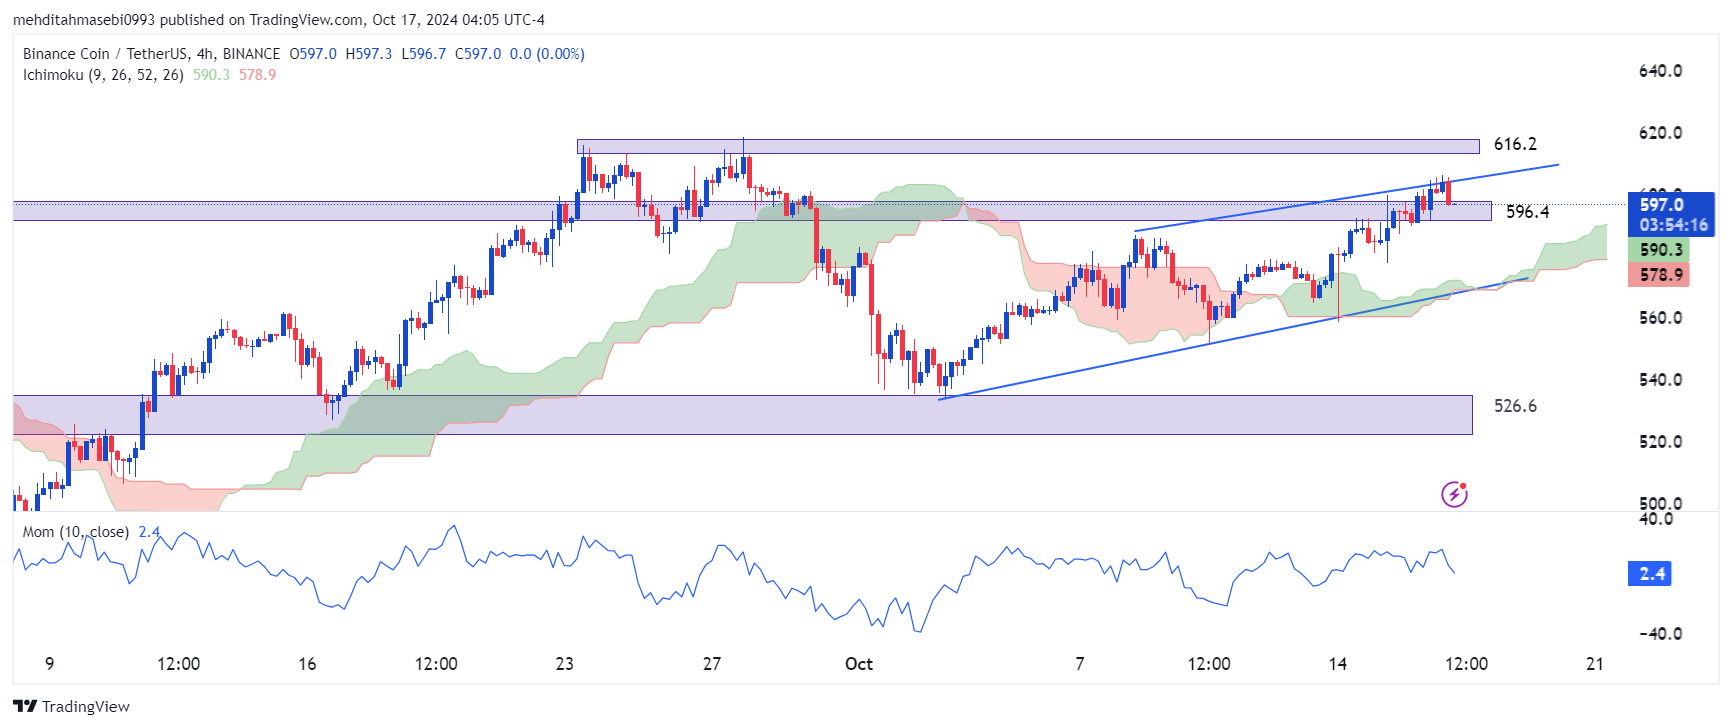This screenshot has height=728, width=1732.
Task: Click the Binance Coin / TetherUS symbol title
Action: 151,54
